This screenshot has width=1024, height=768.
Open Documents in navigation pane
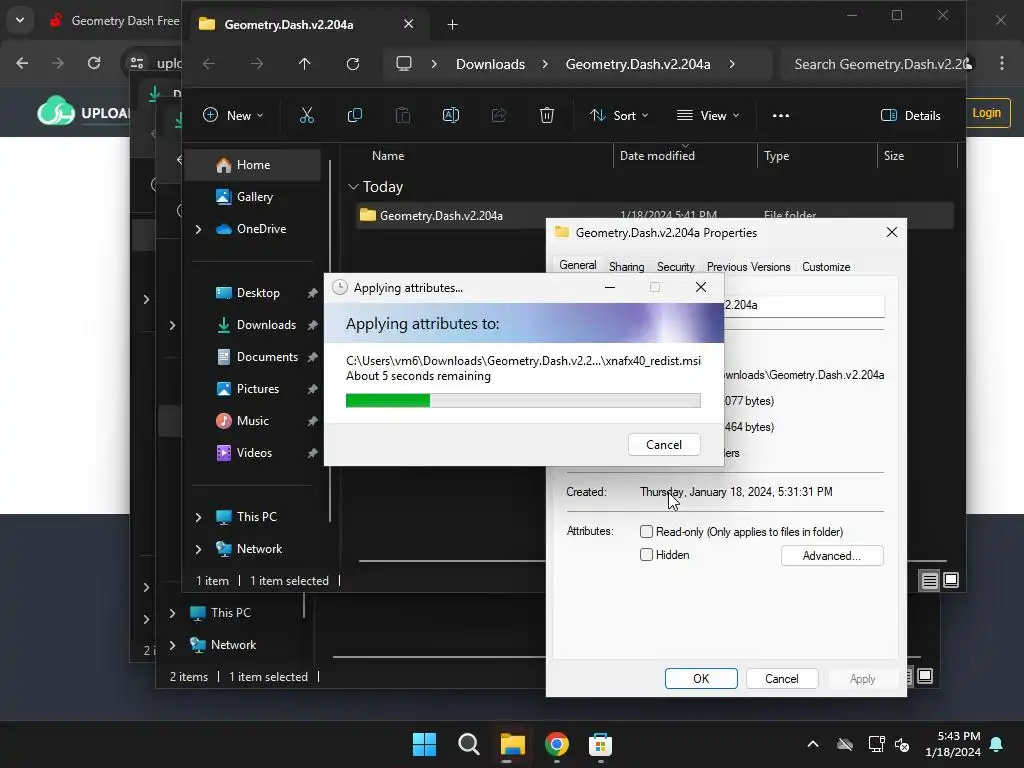[253, 357]
